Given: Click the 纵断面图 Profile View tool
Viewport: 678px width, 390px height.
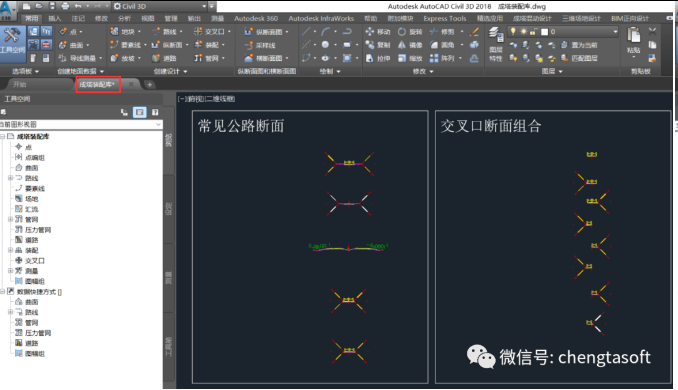Looking at the screenshot, I should click(x=266, y=32).
